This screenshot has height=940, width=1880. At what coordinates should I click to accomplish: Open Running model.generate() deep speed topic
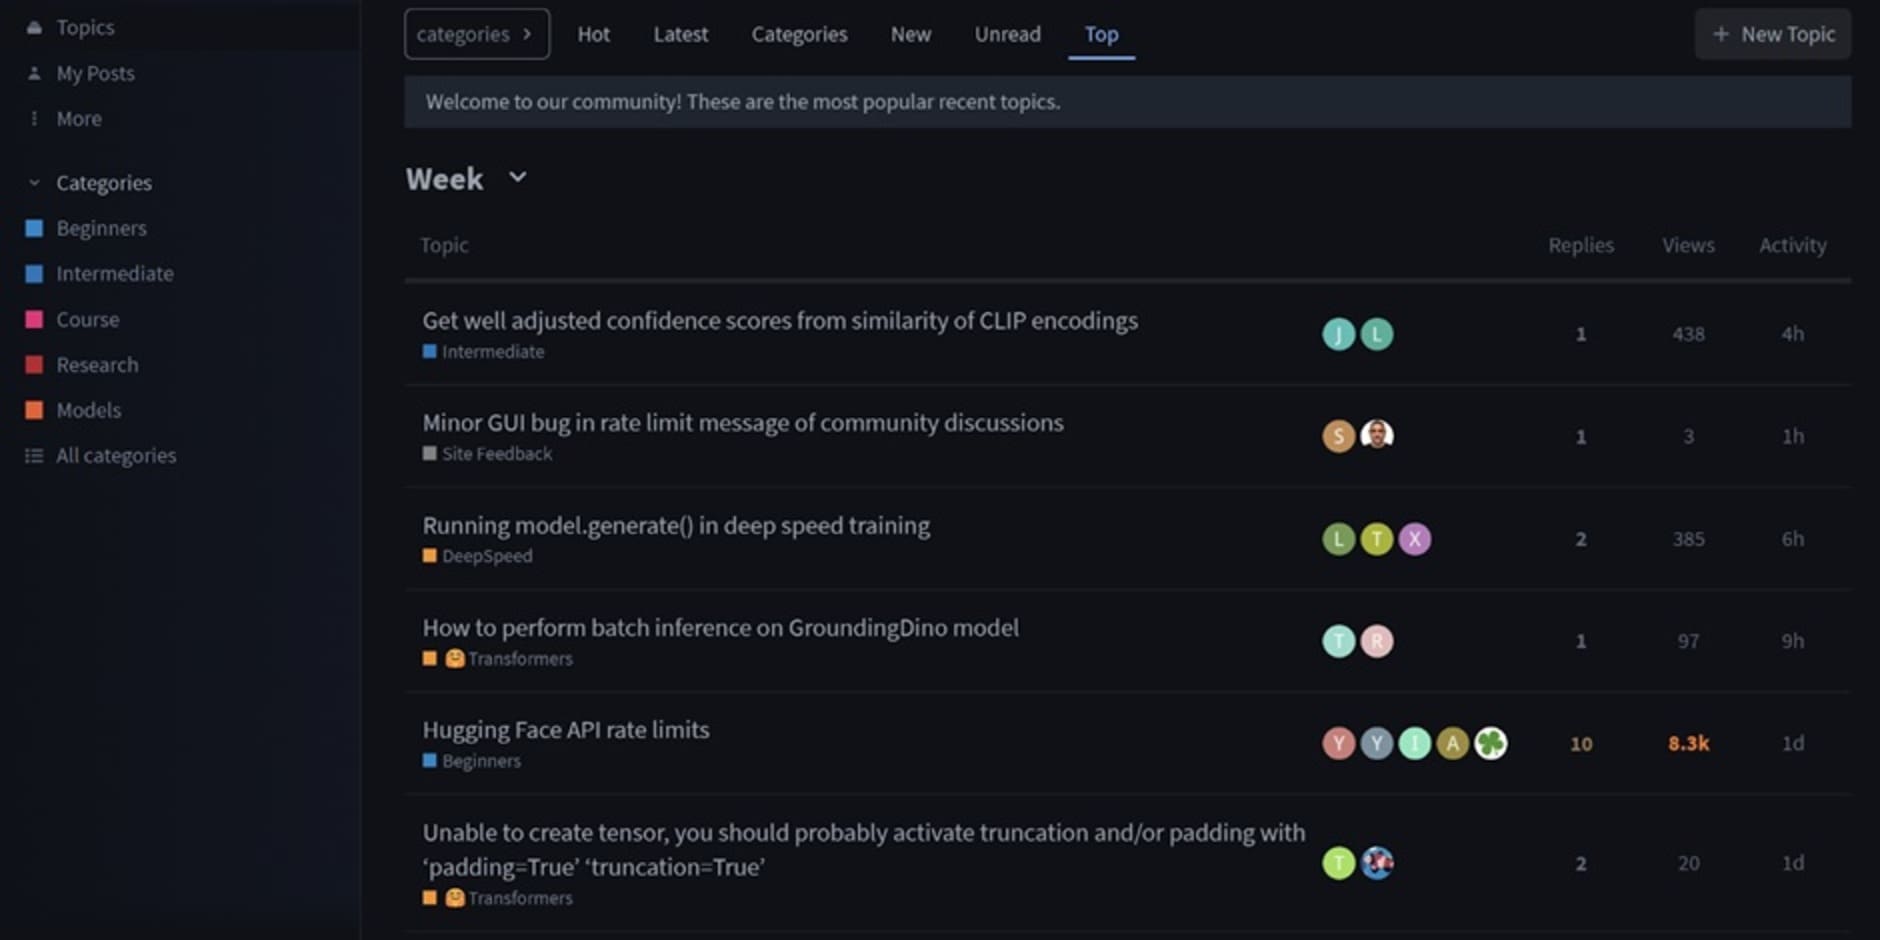[x=676, y=526]
